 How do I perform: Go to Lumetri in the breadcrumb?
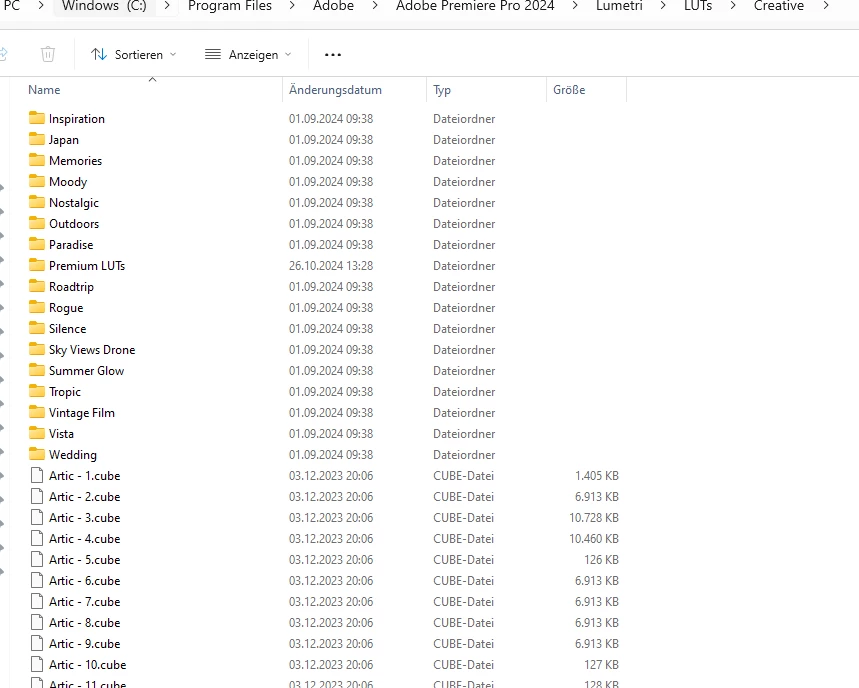pos(619,6)
